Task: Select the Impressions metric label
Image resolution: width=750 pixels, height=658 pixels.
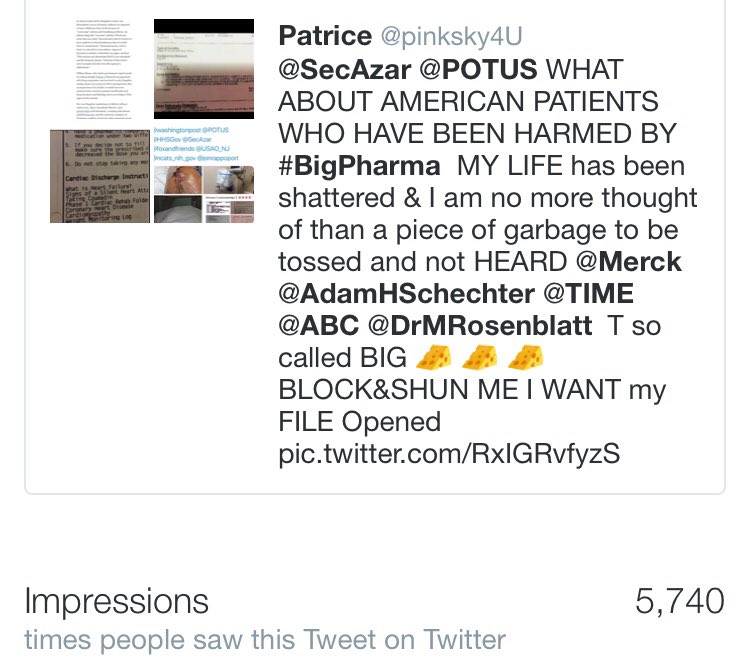Action: pyautogui.click(x=116, y=601)
